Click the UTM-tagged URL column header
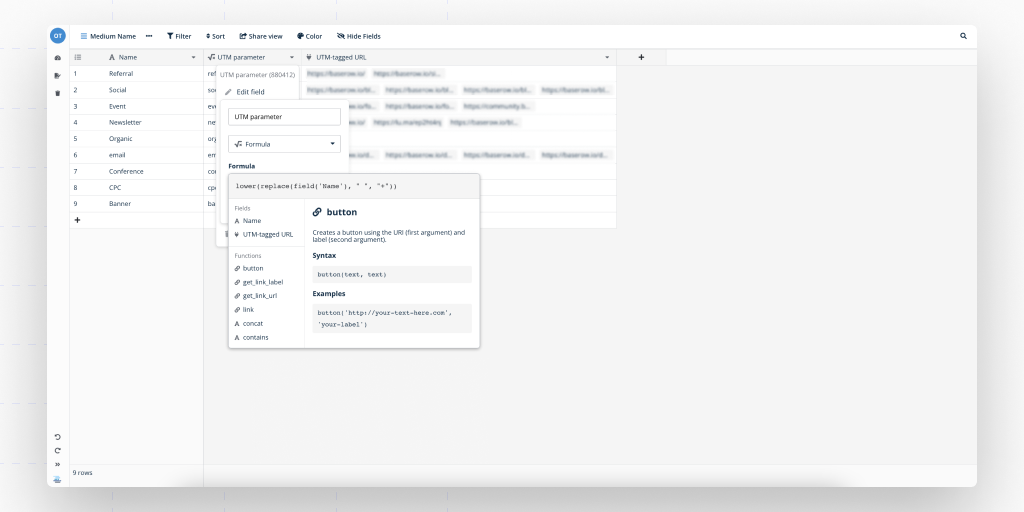The image size is (1024, 512). pos(458,57)
